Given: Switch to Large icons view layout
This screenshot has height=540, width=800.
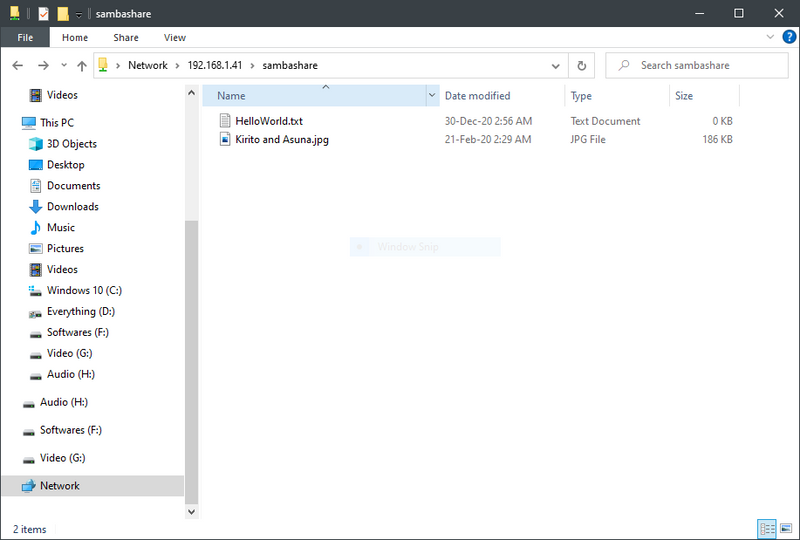Looking at the screenshot, I should (x=786, y=529).
